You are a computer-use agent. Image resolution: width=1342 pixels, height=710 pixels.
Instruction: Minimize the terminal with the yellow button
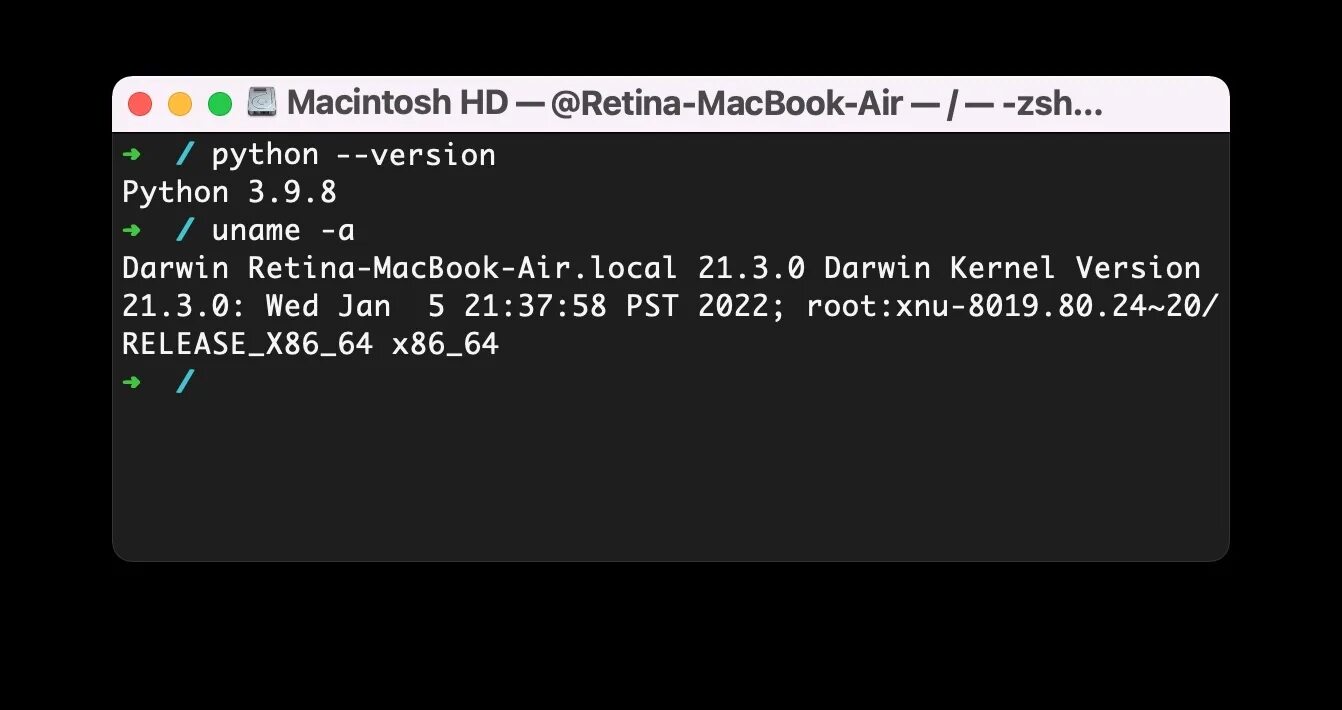tap(180, 103)
